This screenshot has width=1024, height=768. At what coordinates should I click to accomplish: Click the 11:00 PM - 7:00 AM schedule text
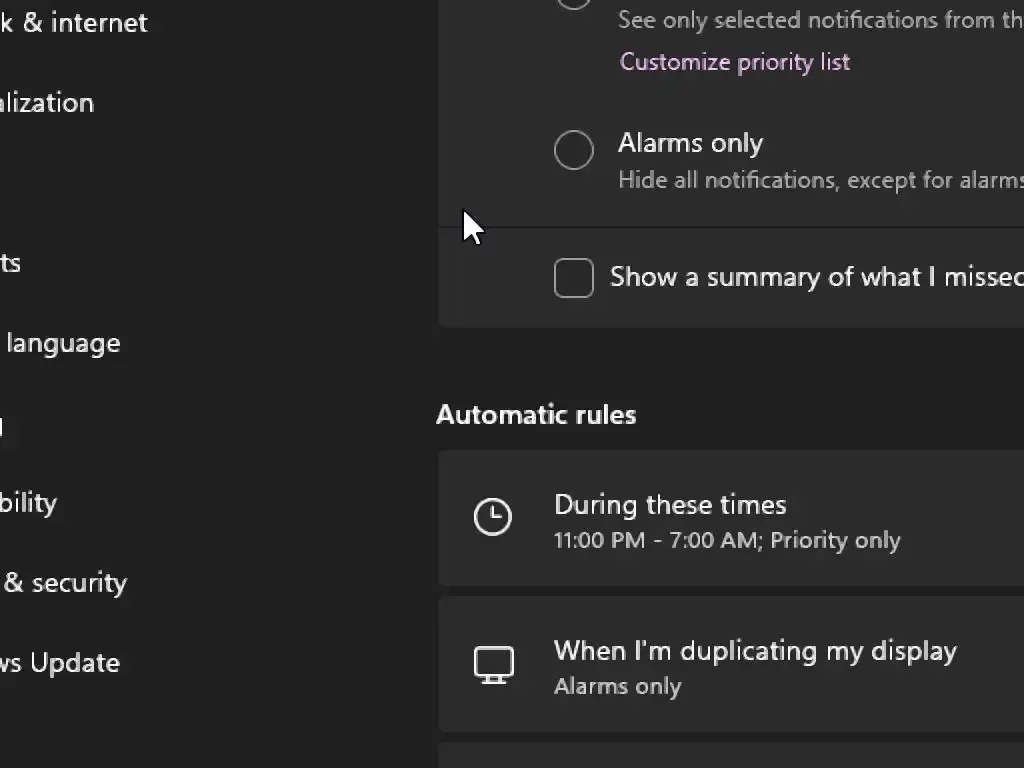click(x=727, y=541)
